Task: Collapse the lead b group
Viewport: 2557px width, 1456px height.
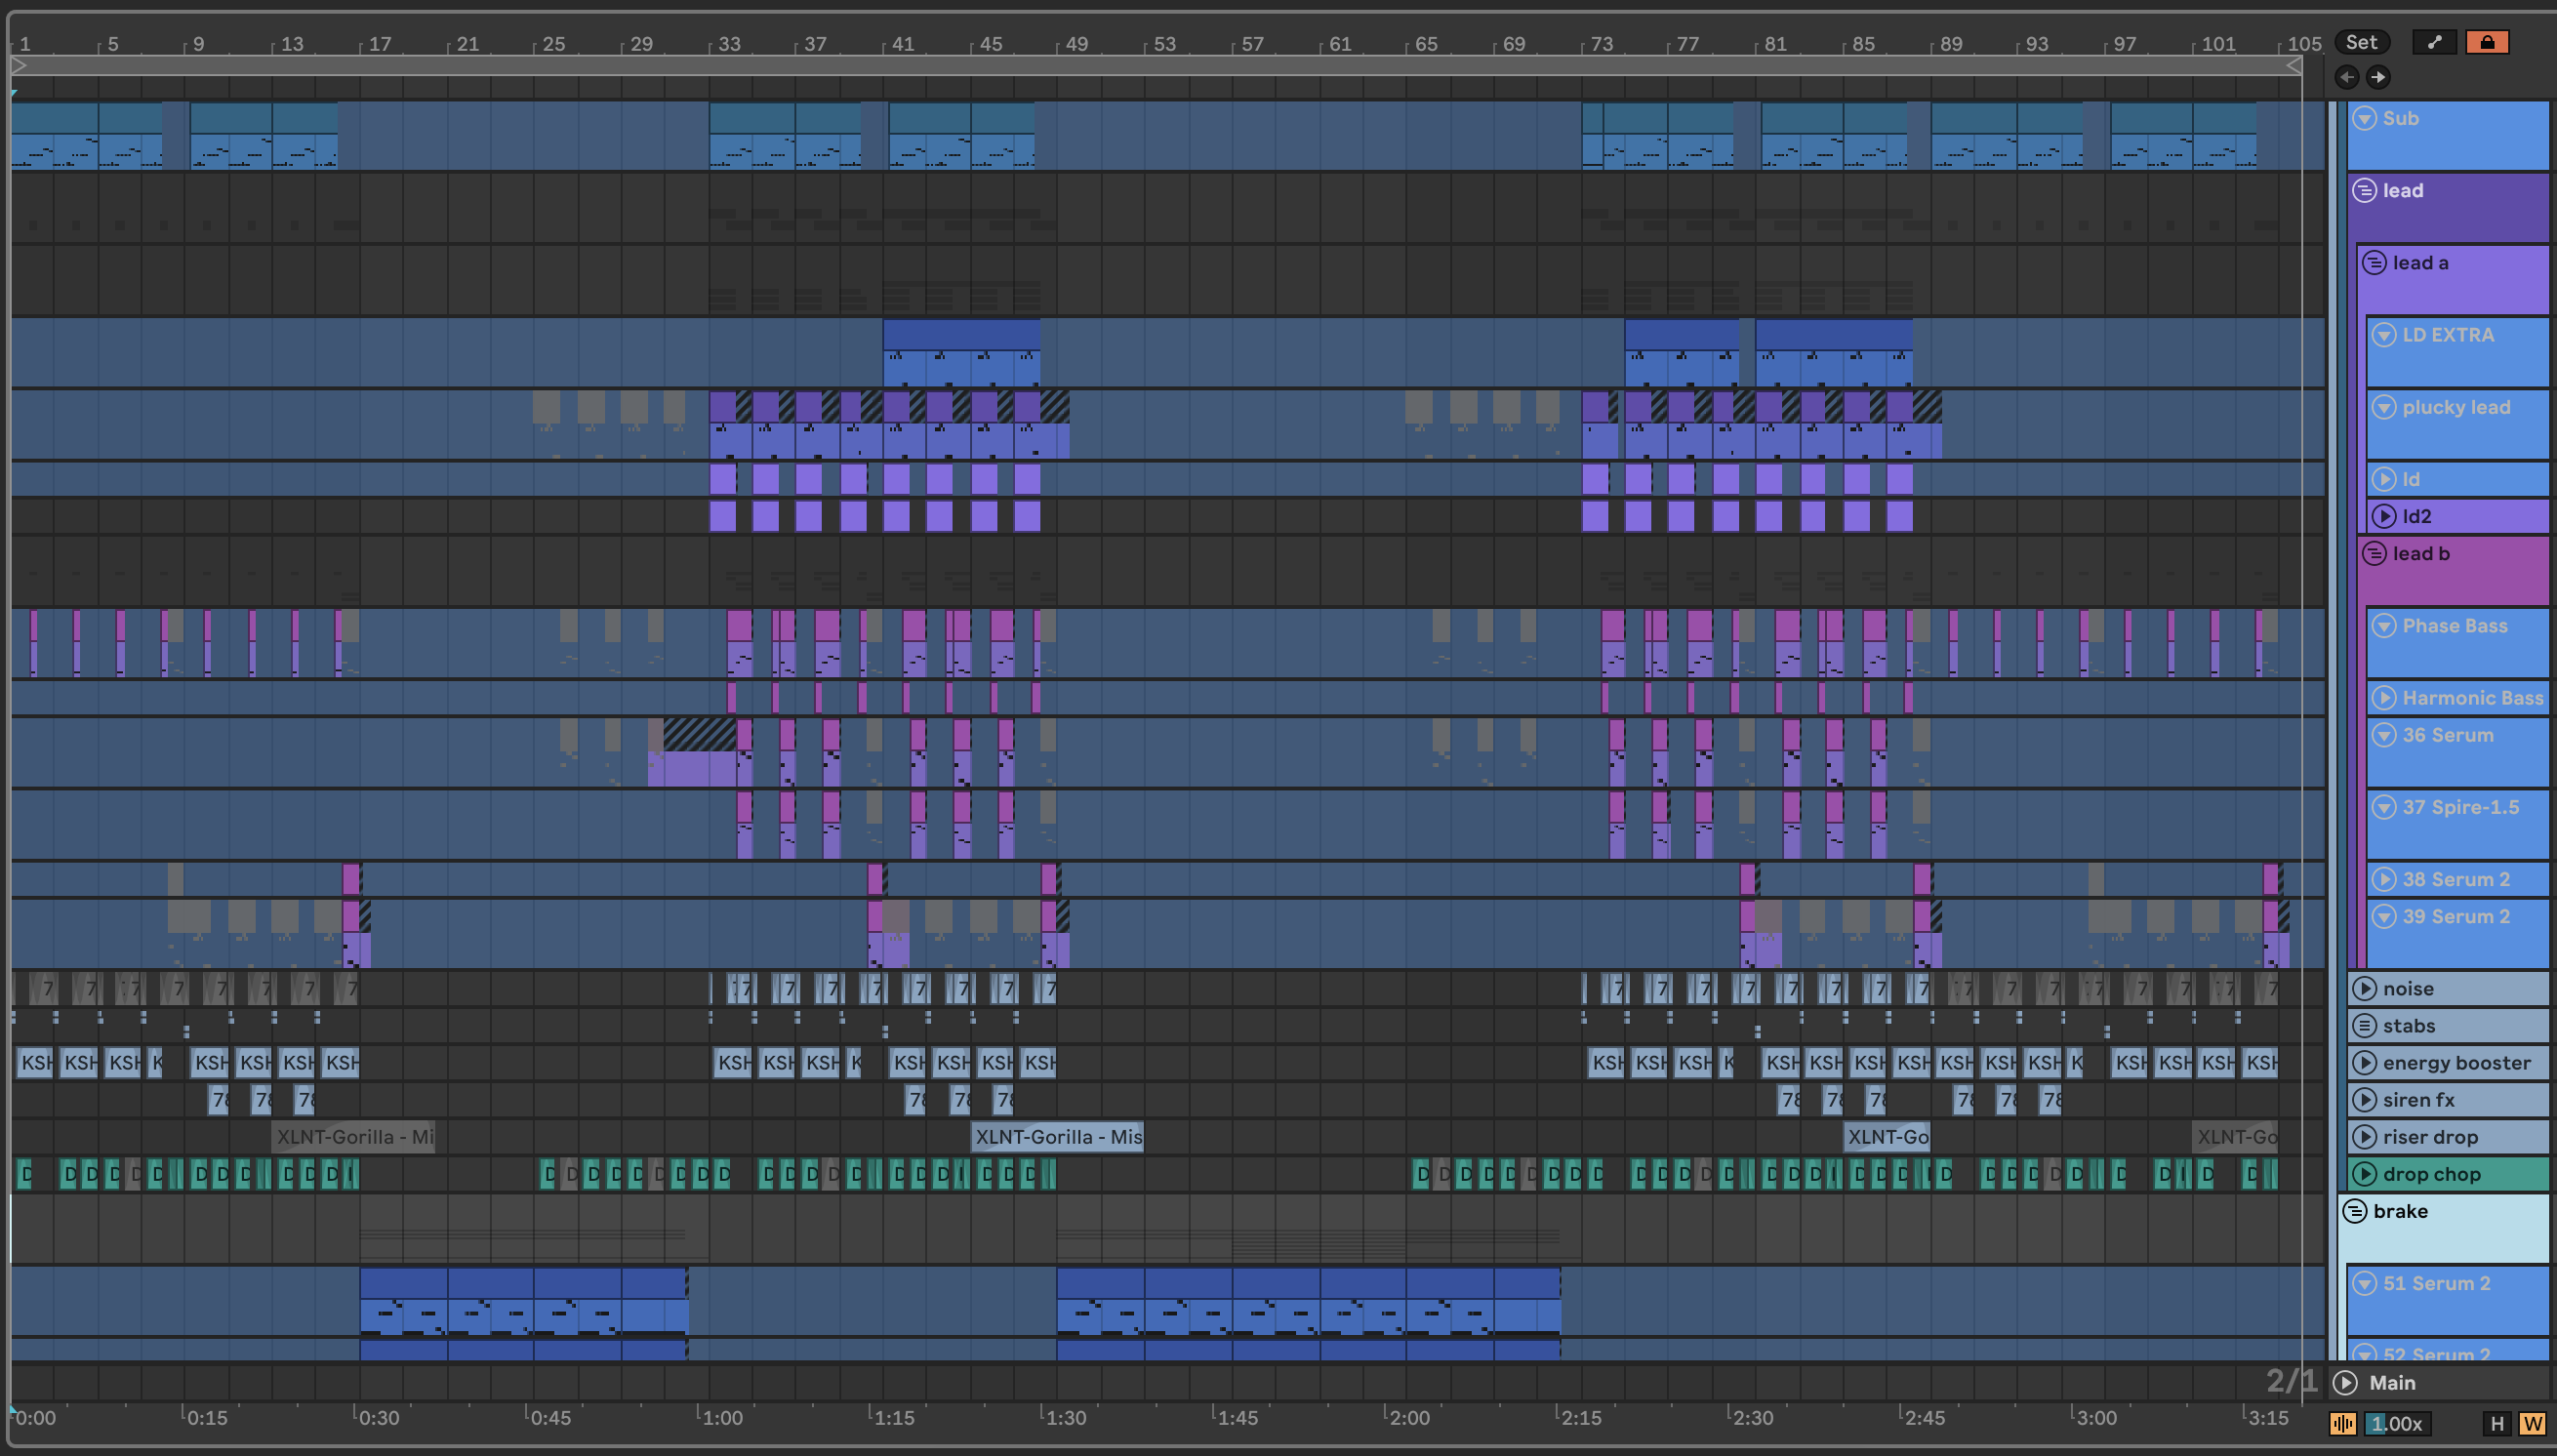Action: click(2375, 553)
